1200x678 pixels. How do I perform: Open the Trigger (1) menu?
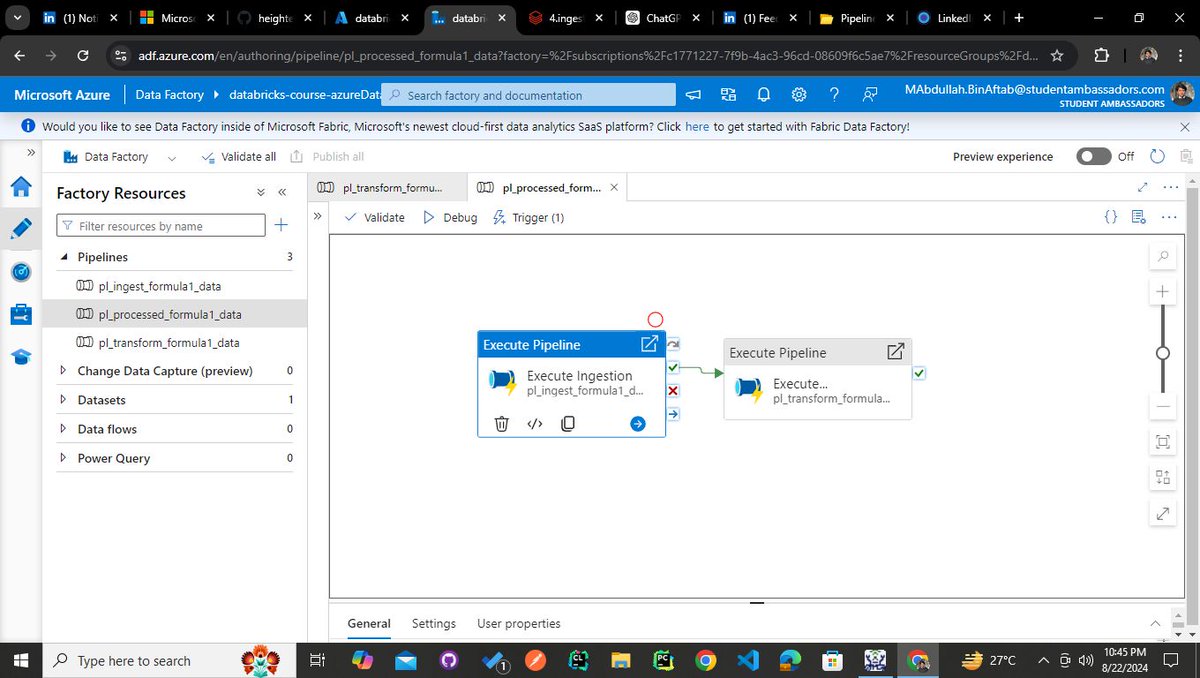tap(529, 217)
